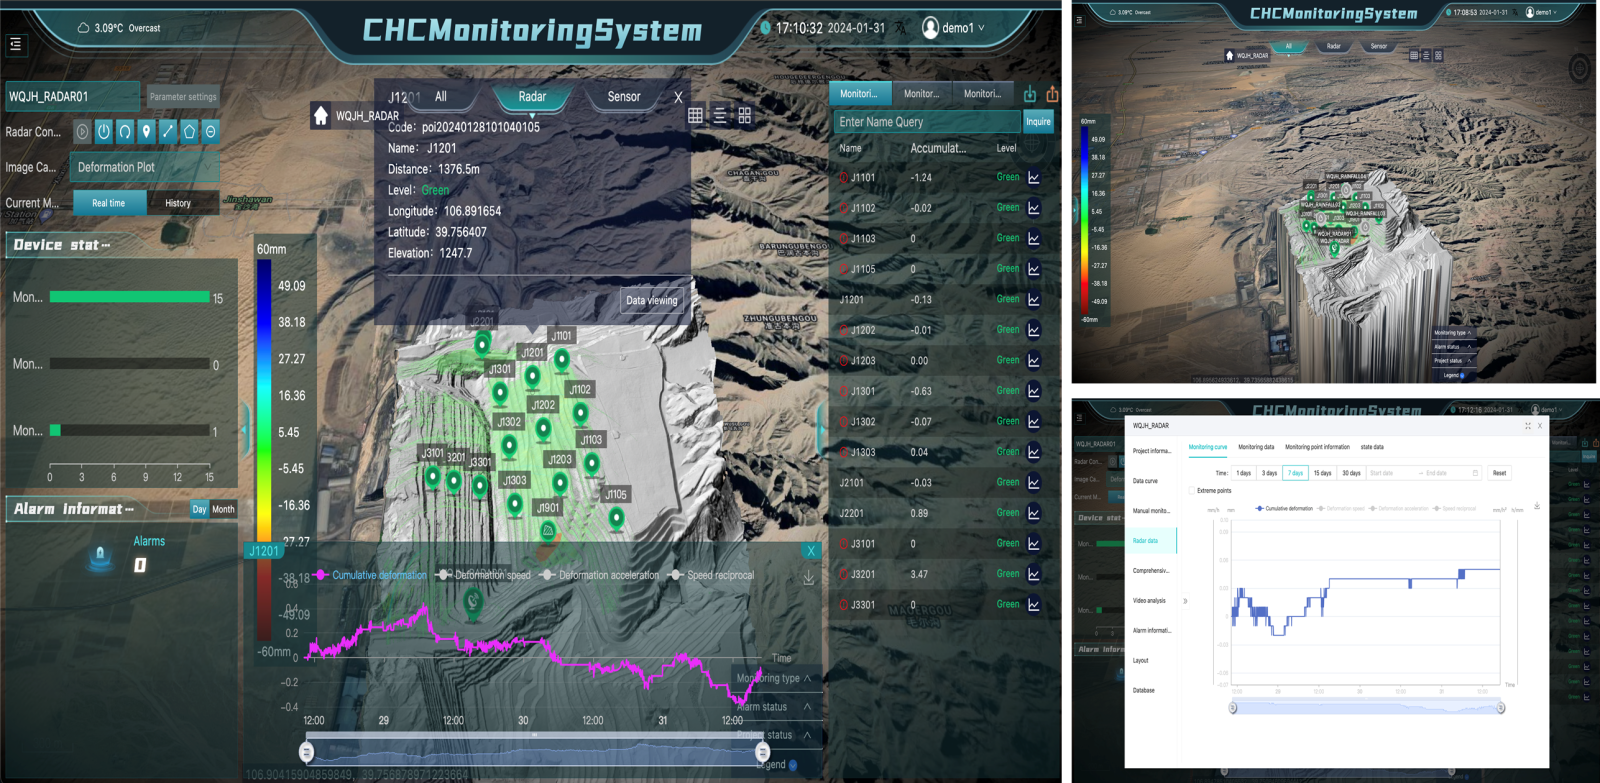Switch to grid table view icon
The width and height of the screenshot is (1600, 783).
coord(695,116)
